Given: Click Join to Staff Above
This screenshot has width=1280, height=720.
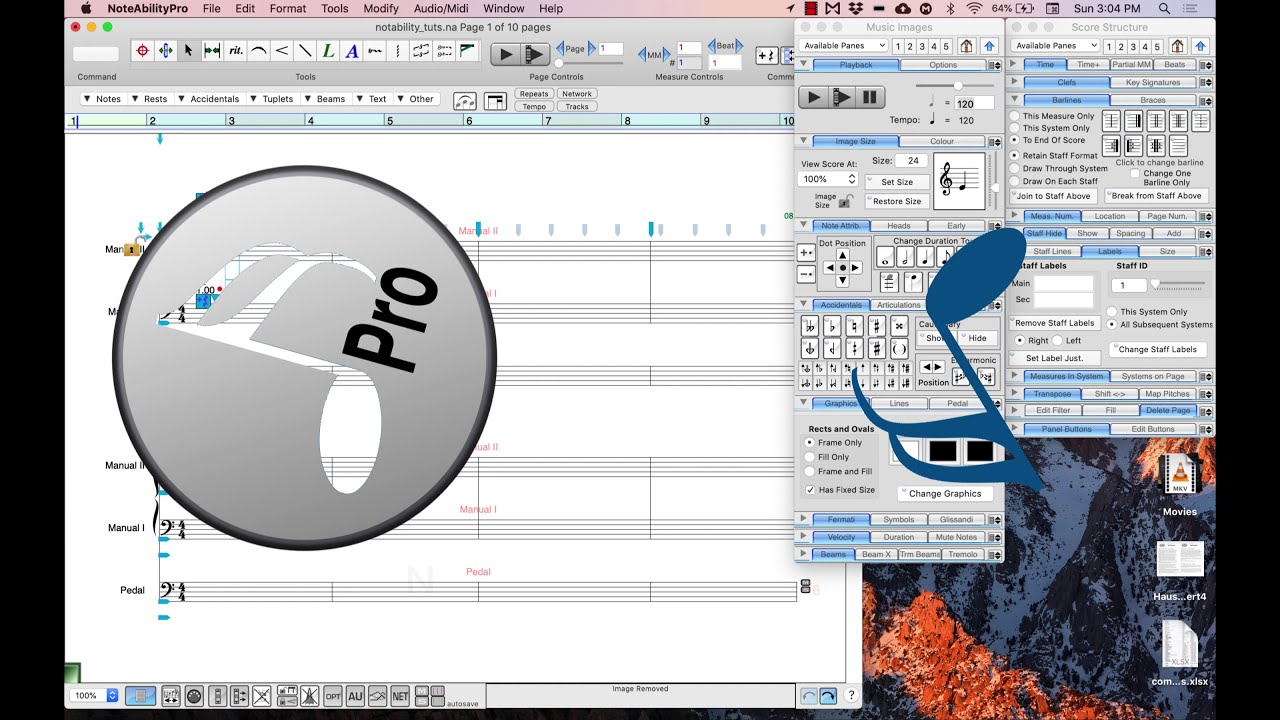Looking at the screenshot, I should click(1053, 196).
